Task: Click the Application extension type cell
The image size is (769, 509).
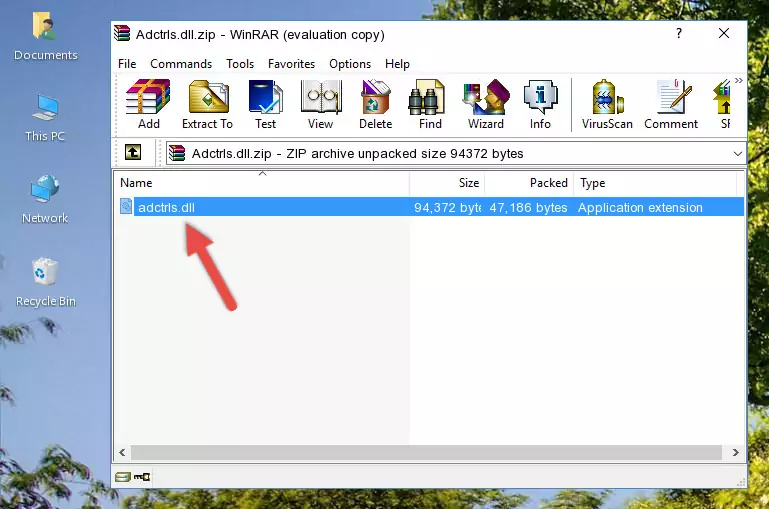Action: (x=640, y=207)
